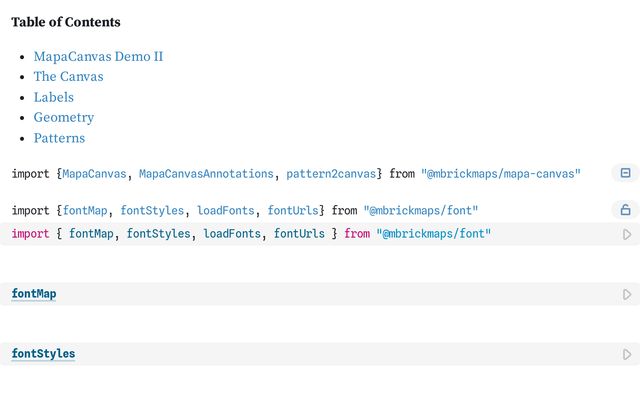Image resolution: width=640 pixels, height=400 pixels.
Task: Open the "@mbrickmaps/mapa-canvas" module link
Action: [500, 174]
